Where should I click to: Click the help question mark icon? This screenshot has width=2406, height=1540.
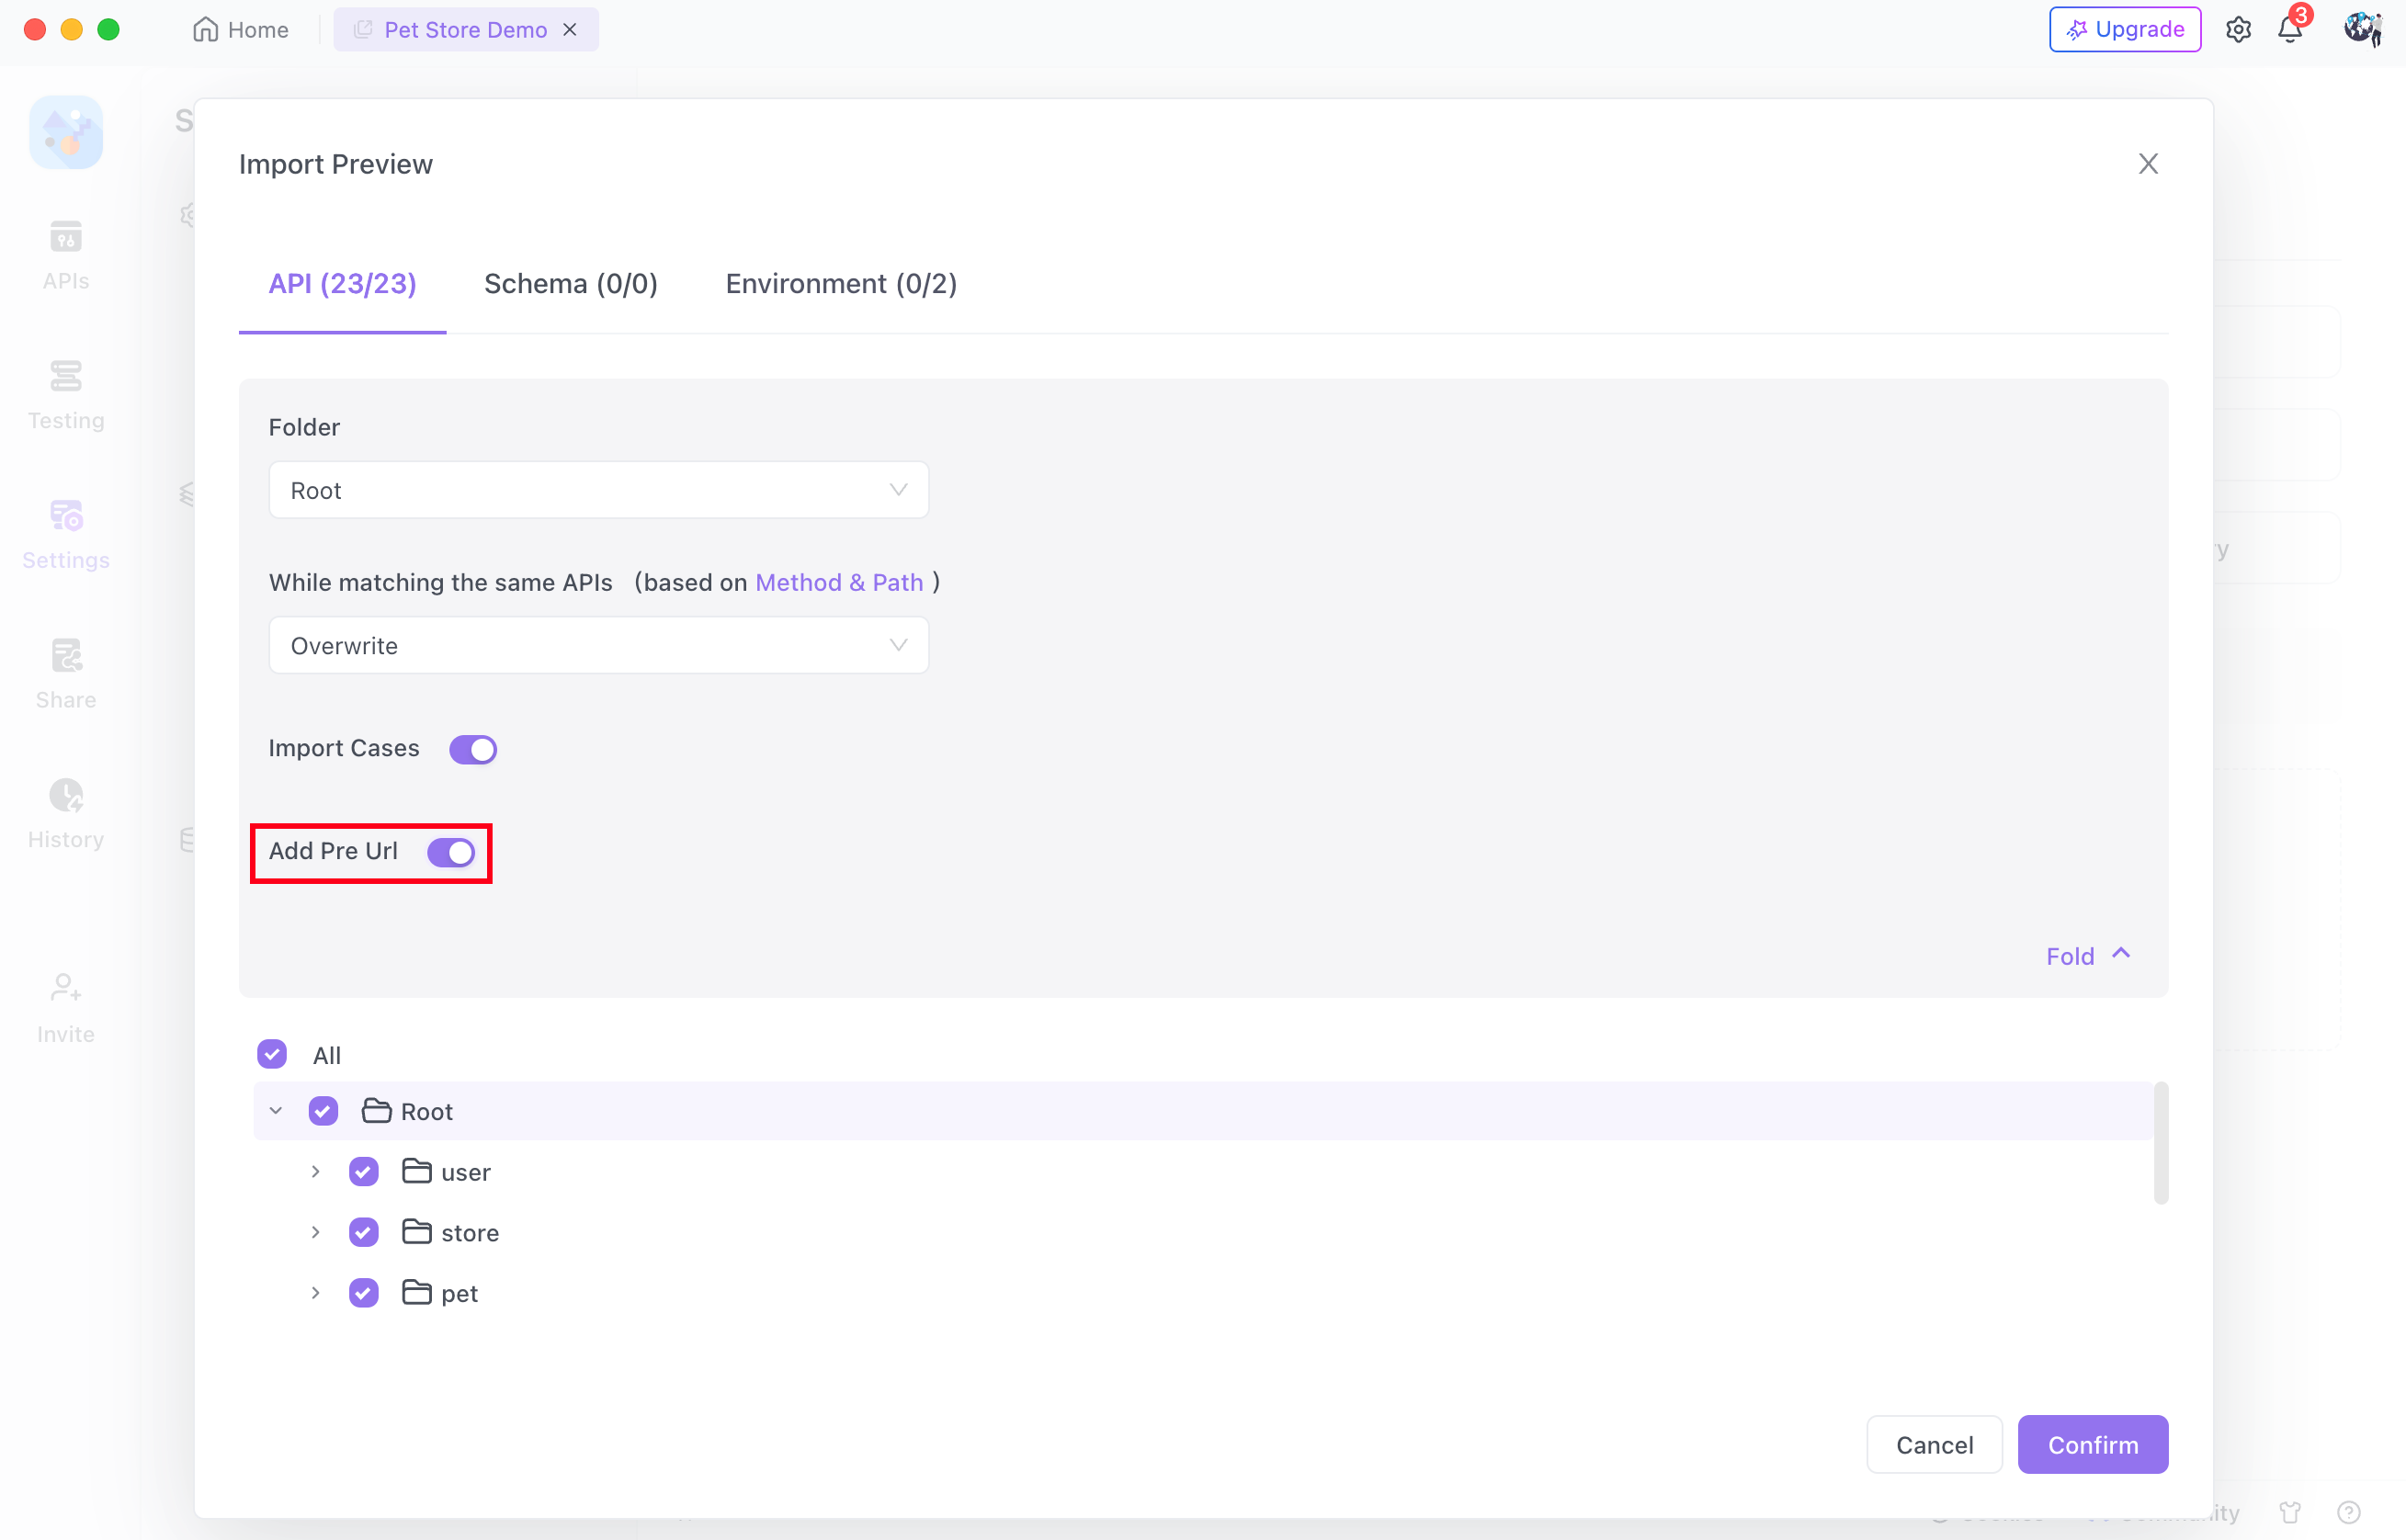click(2349, 1511)
